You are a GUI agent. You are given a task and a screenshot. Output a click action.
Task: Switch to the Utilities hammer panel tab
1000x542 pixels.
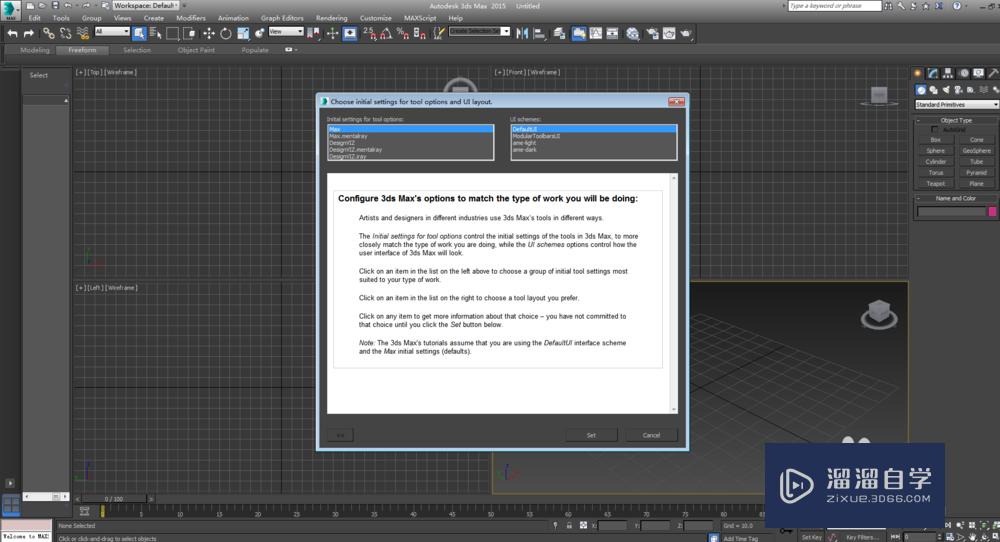click(993, 73)
